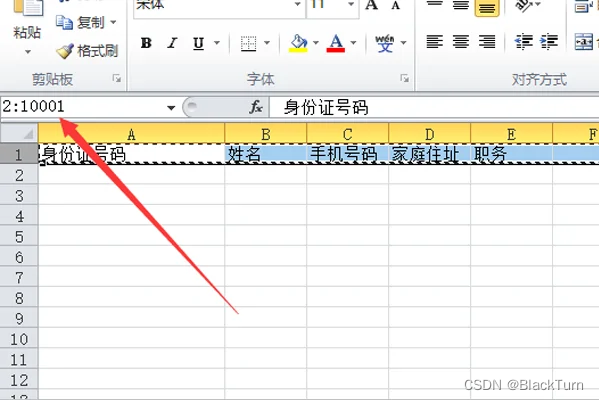Align text left in the cell
Image resolution: width=599 pixels, height=400 pixels.
[x=435, y=41]
